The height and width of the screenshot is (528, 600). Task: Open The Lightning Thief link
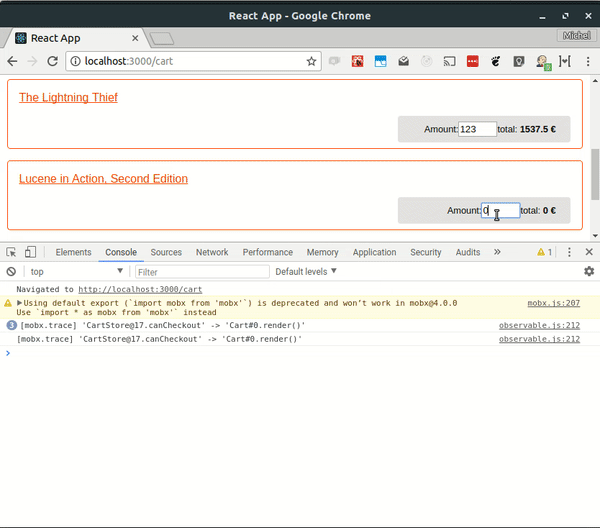click(x=68, y=98)
